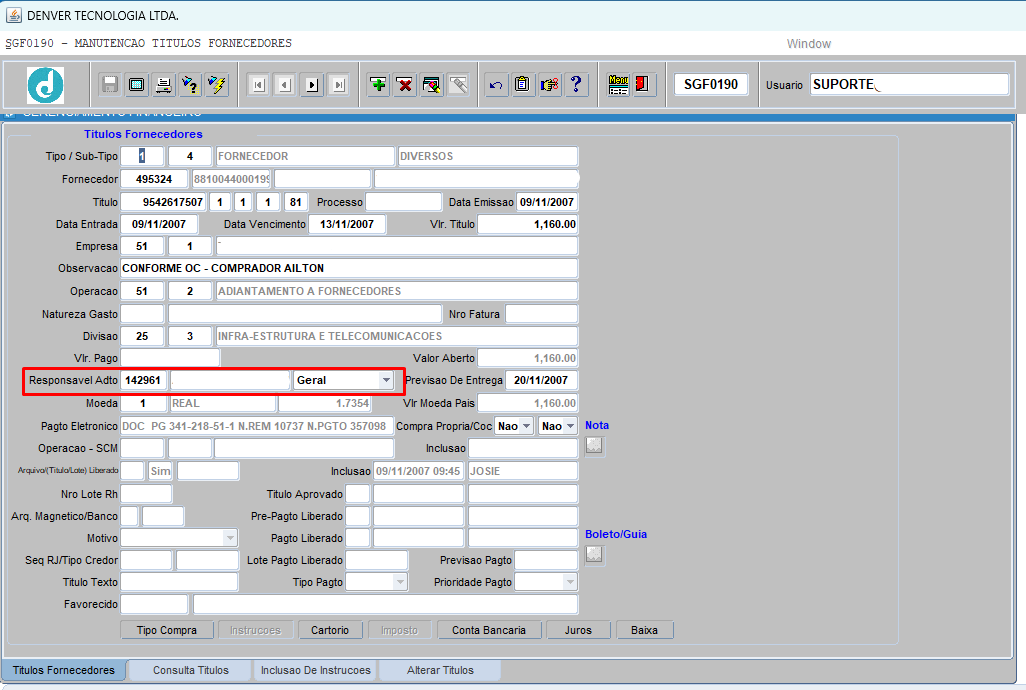This screenshot has height=690, width=1026.
Task: Click the Baixa button
Action: tap(644, 630)
